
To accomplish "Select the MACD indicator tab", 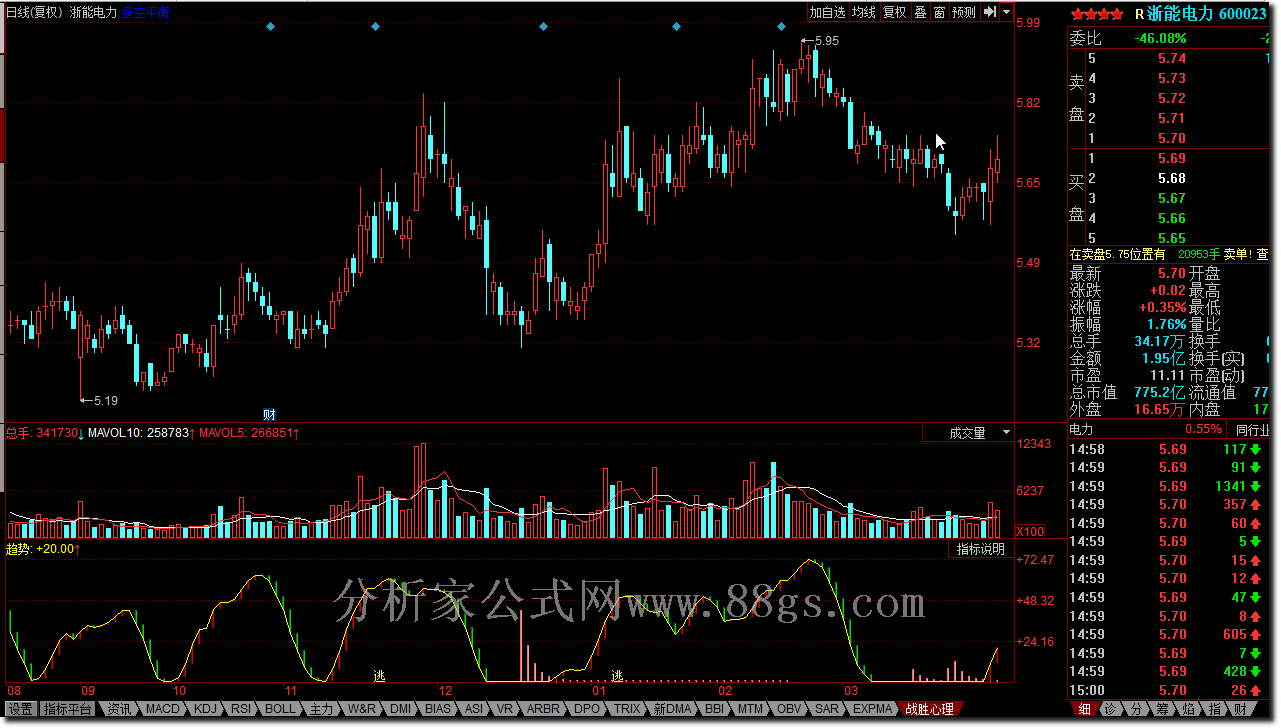I will (162, 709).
